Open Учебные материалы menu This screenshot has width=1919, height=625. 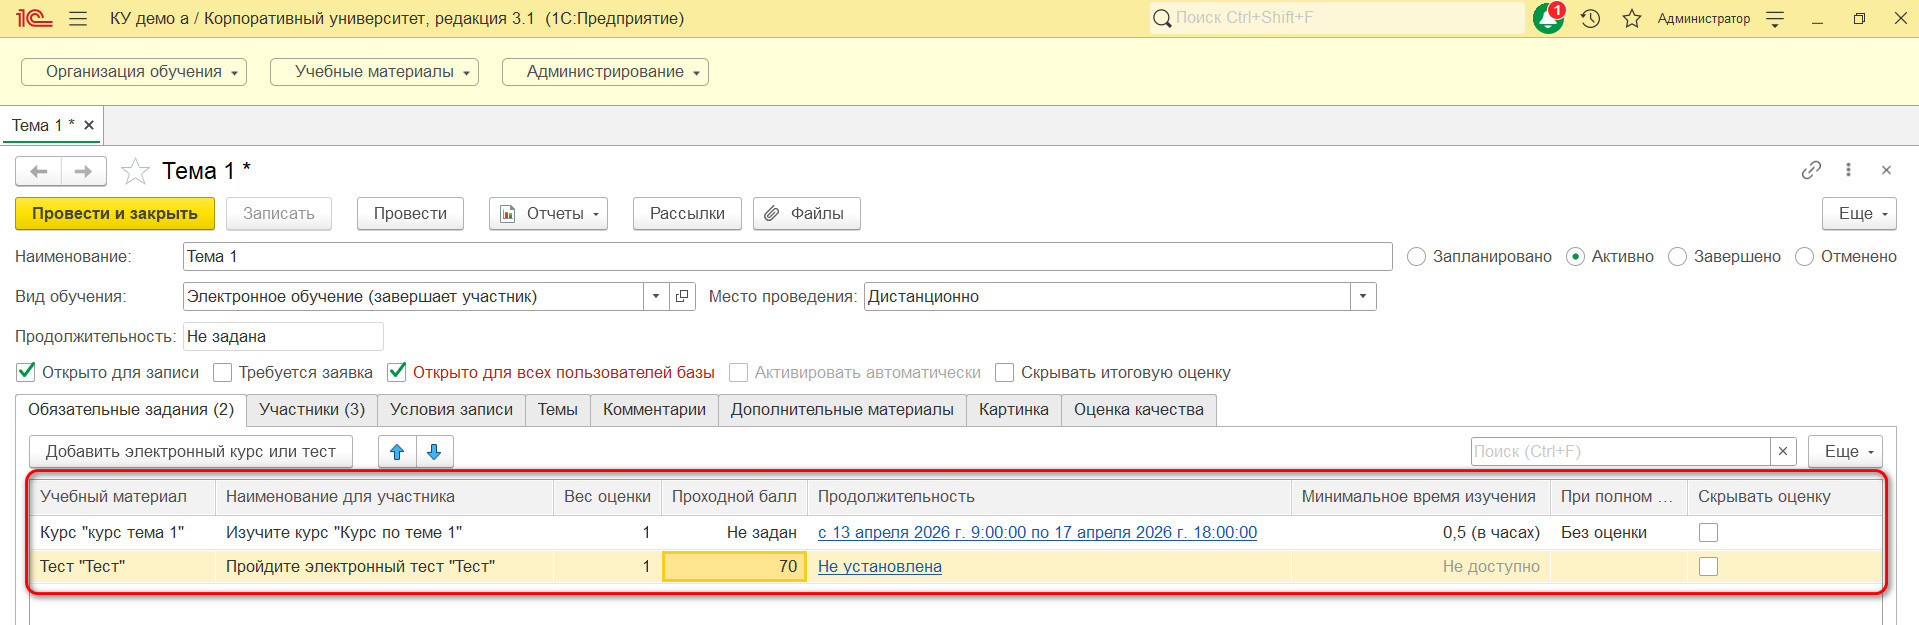[x=374, y=72]
